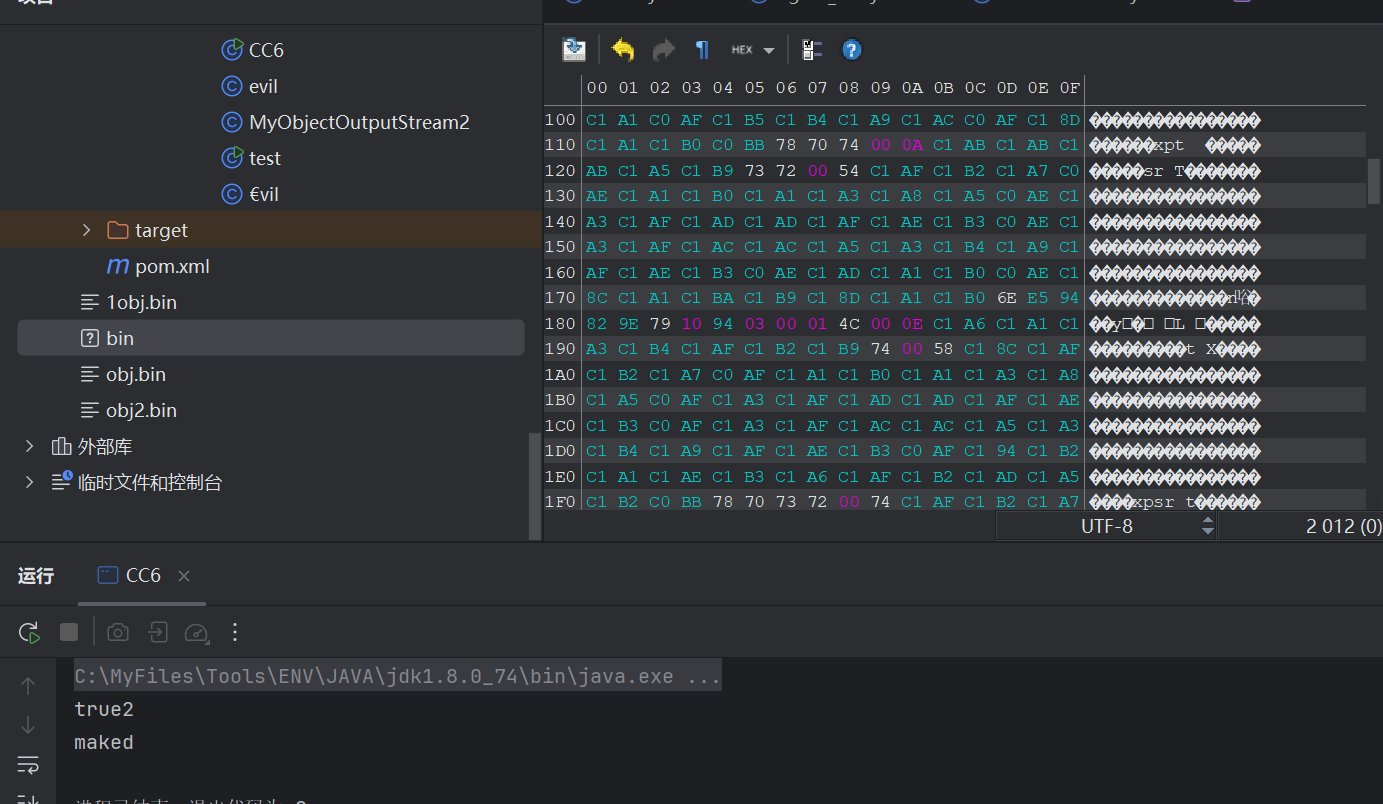1383x804 pixels.
Task: Select the bin file in project tree
Action: 271,338
